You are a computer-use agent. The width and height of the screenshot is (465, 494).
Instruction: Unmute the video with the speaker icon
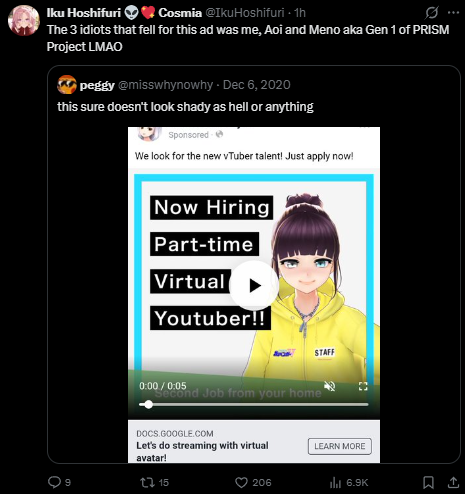point(330,386)
